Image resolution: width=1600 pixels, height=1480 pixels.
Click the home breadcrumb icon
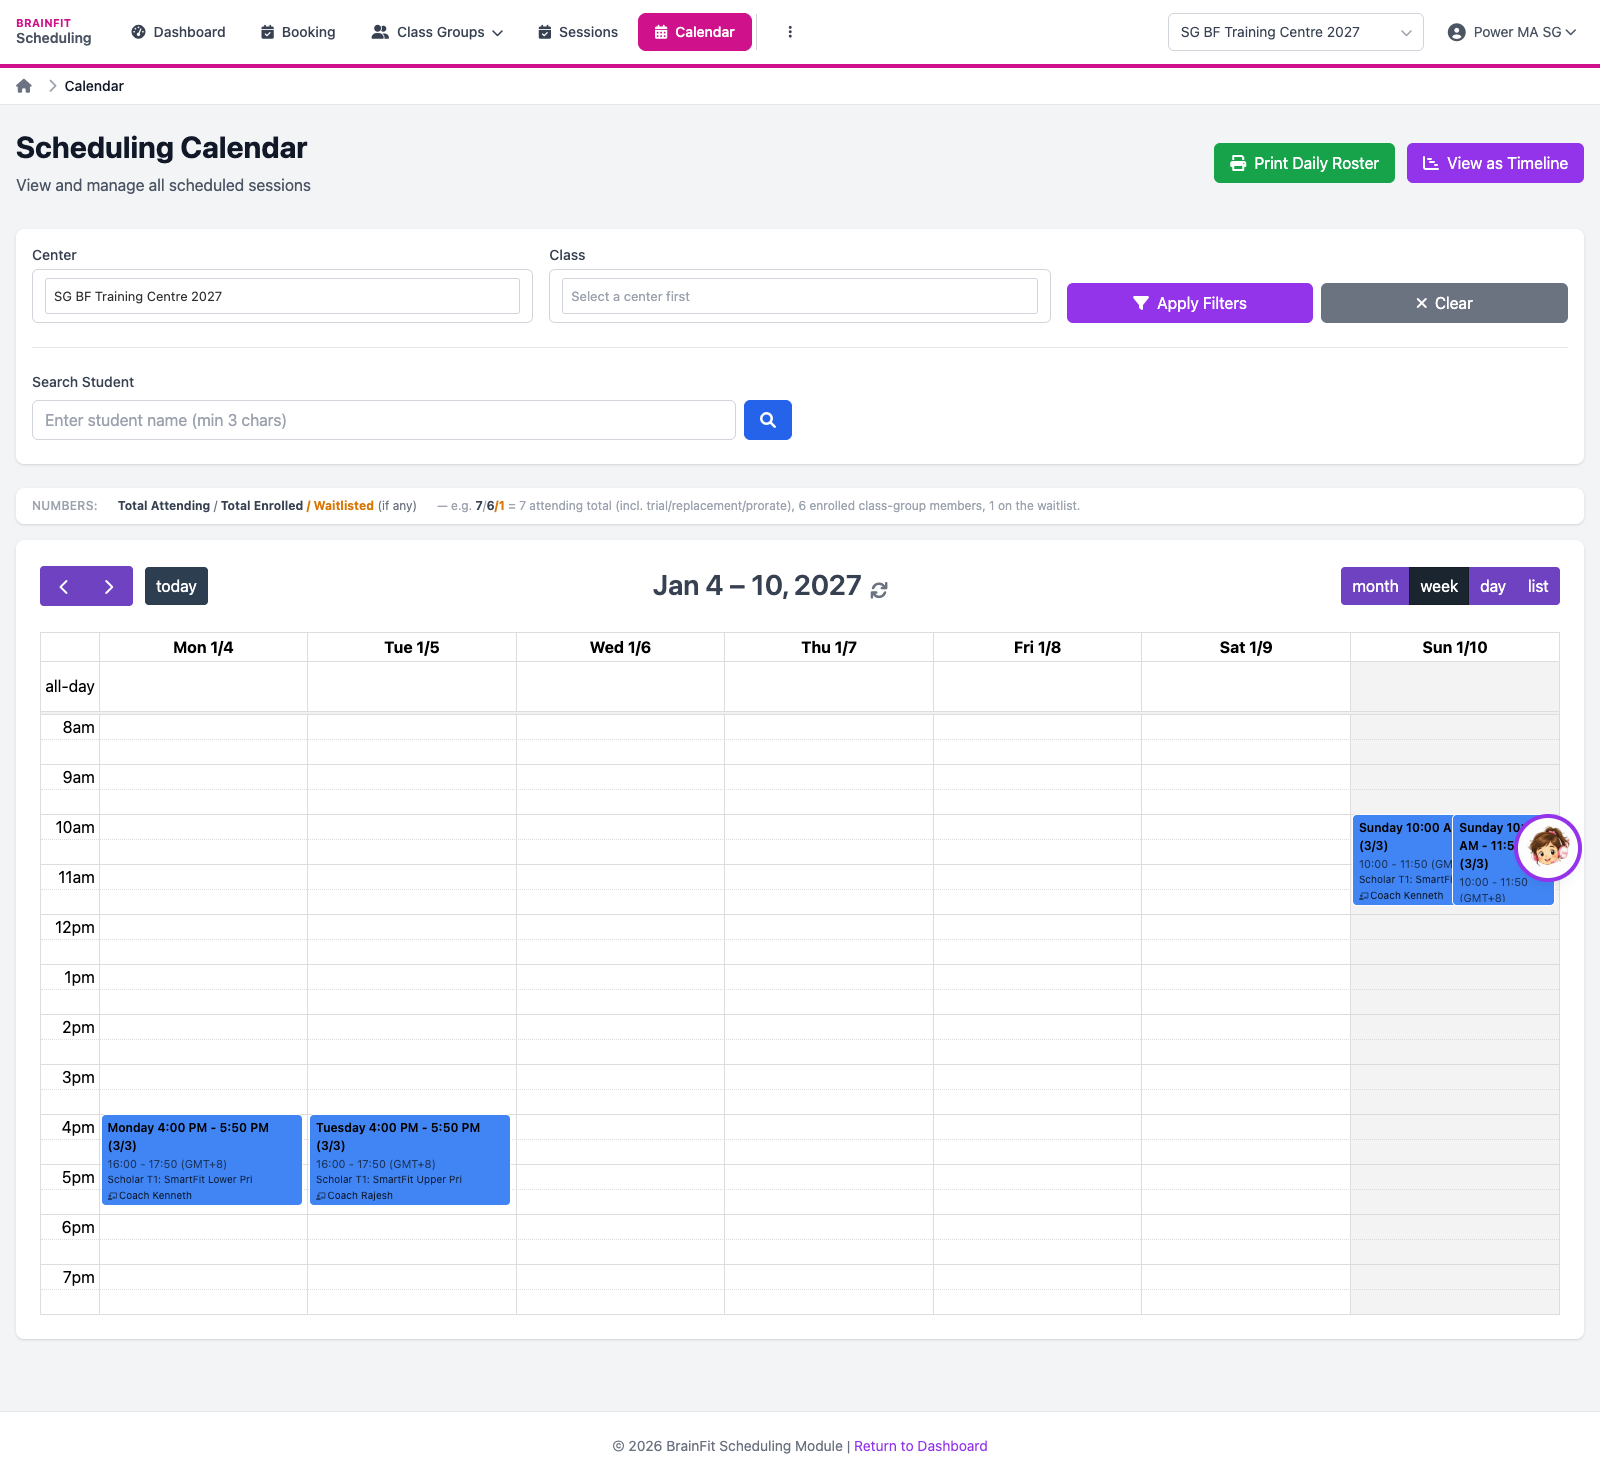[24, 86]
